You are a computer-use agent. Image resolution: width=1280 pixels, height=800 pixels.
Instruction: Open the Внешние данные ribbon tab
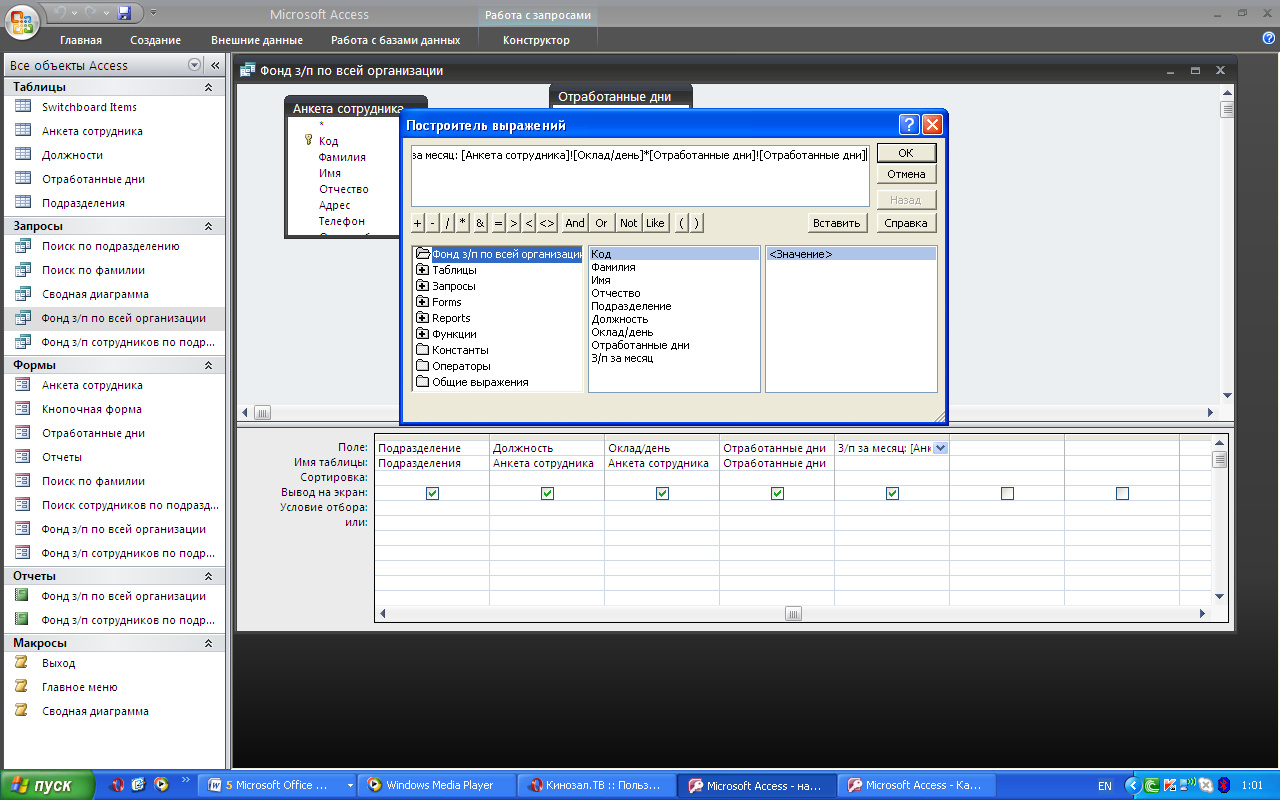pos(257,40)
